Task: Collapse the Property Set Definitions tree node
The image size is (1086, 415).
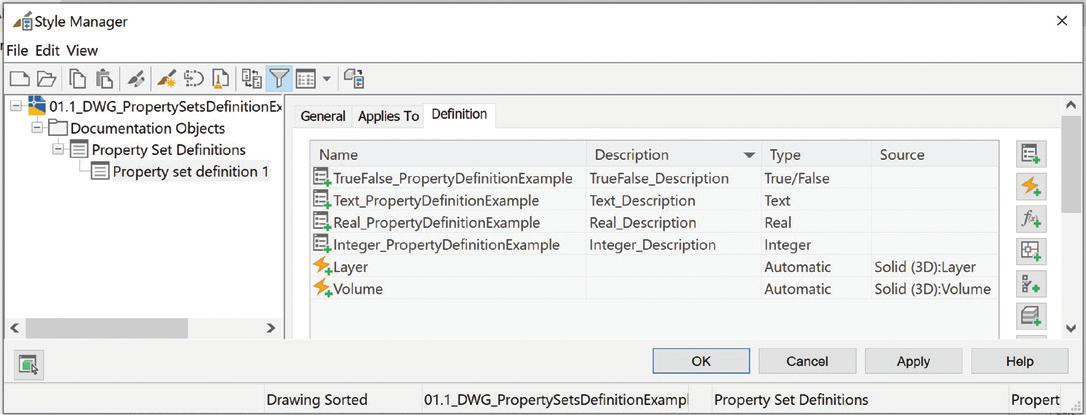Action: point(58,150)
